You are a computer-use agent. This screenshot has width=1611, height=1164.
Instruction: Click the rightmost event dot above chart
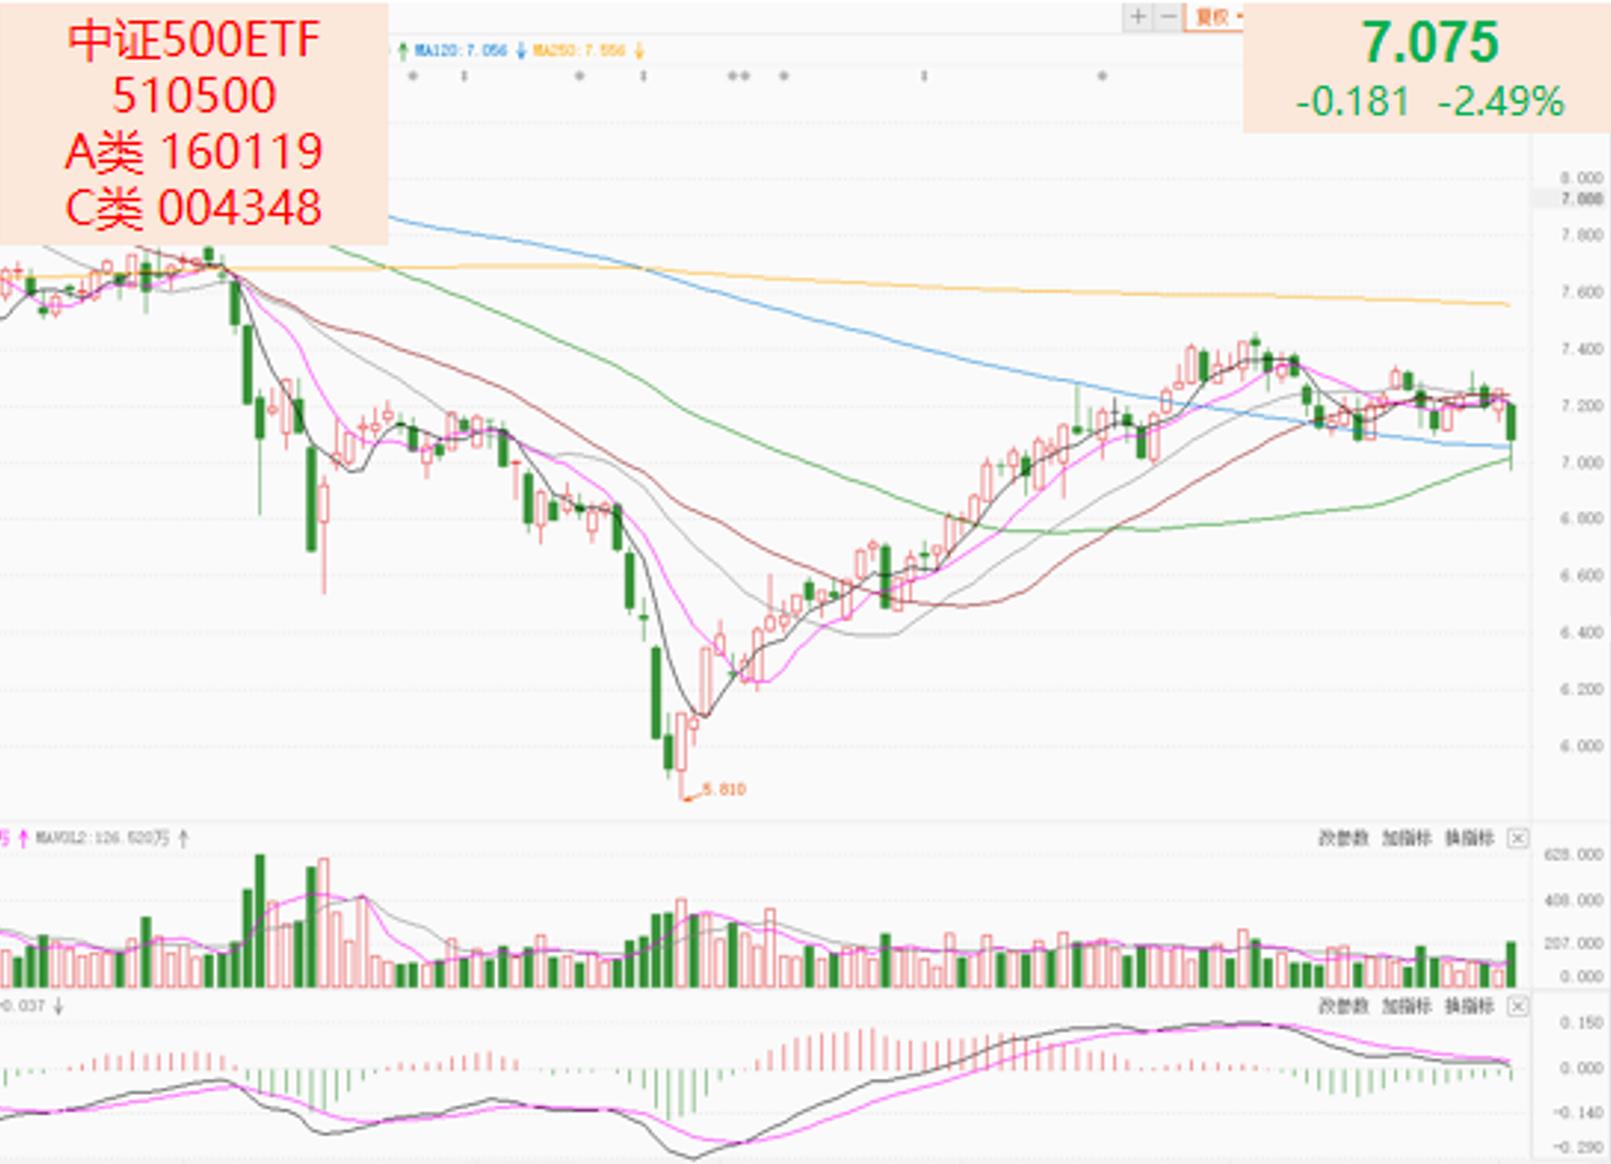click(1102, 75)
